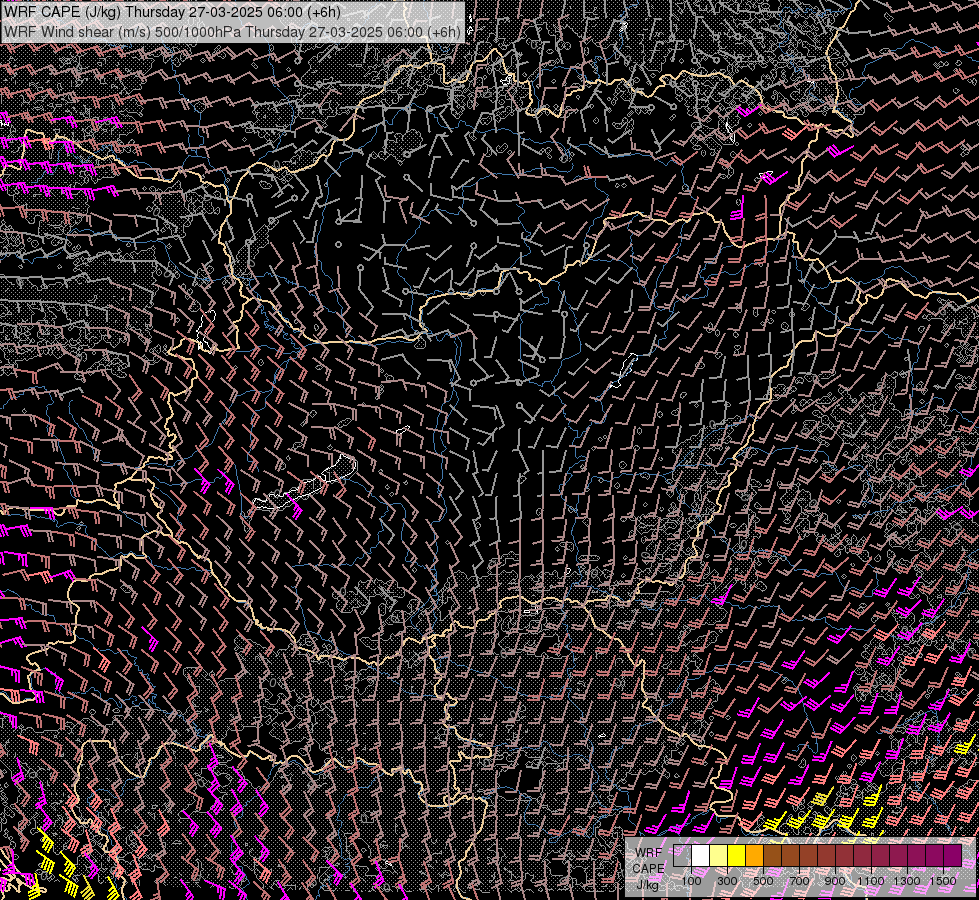Select the pale yellow CAPE legend swatch

pos(719,855)
